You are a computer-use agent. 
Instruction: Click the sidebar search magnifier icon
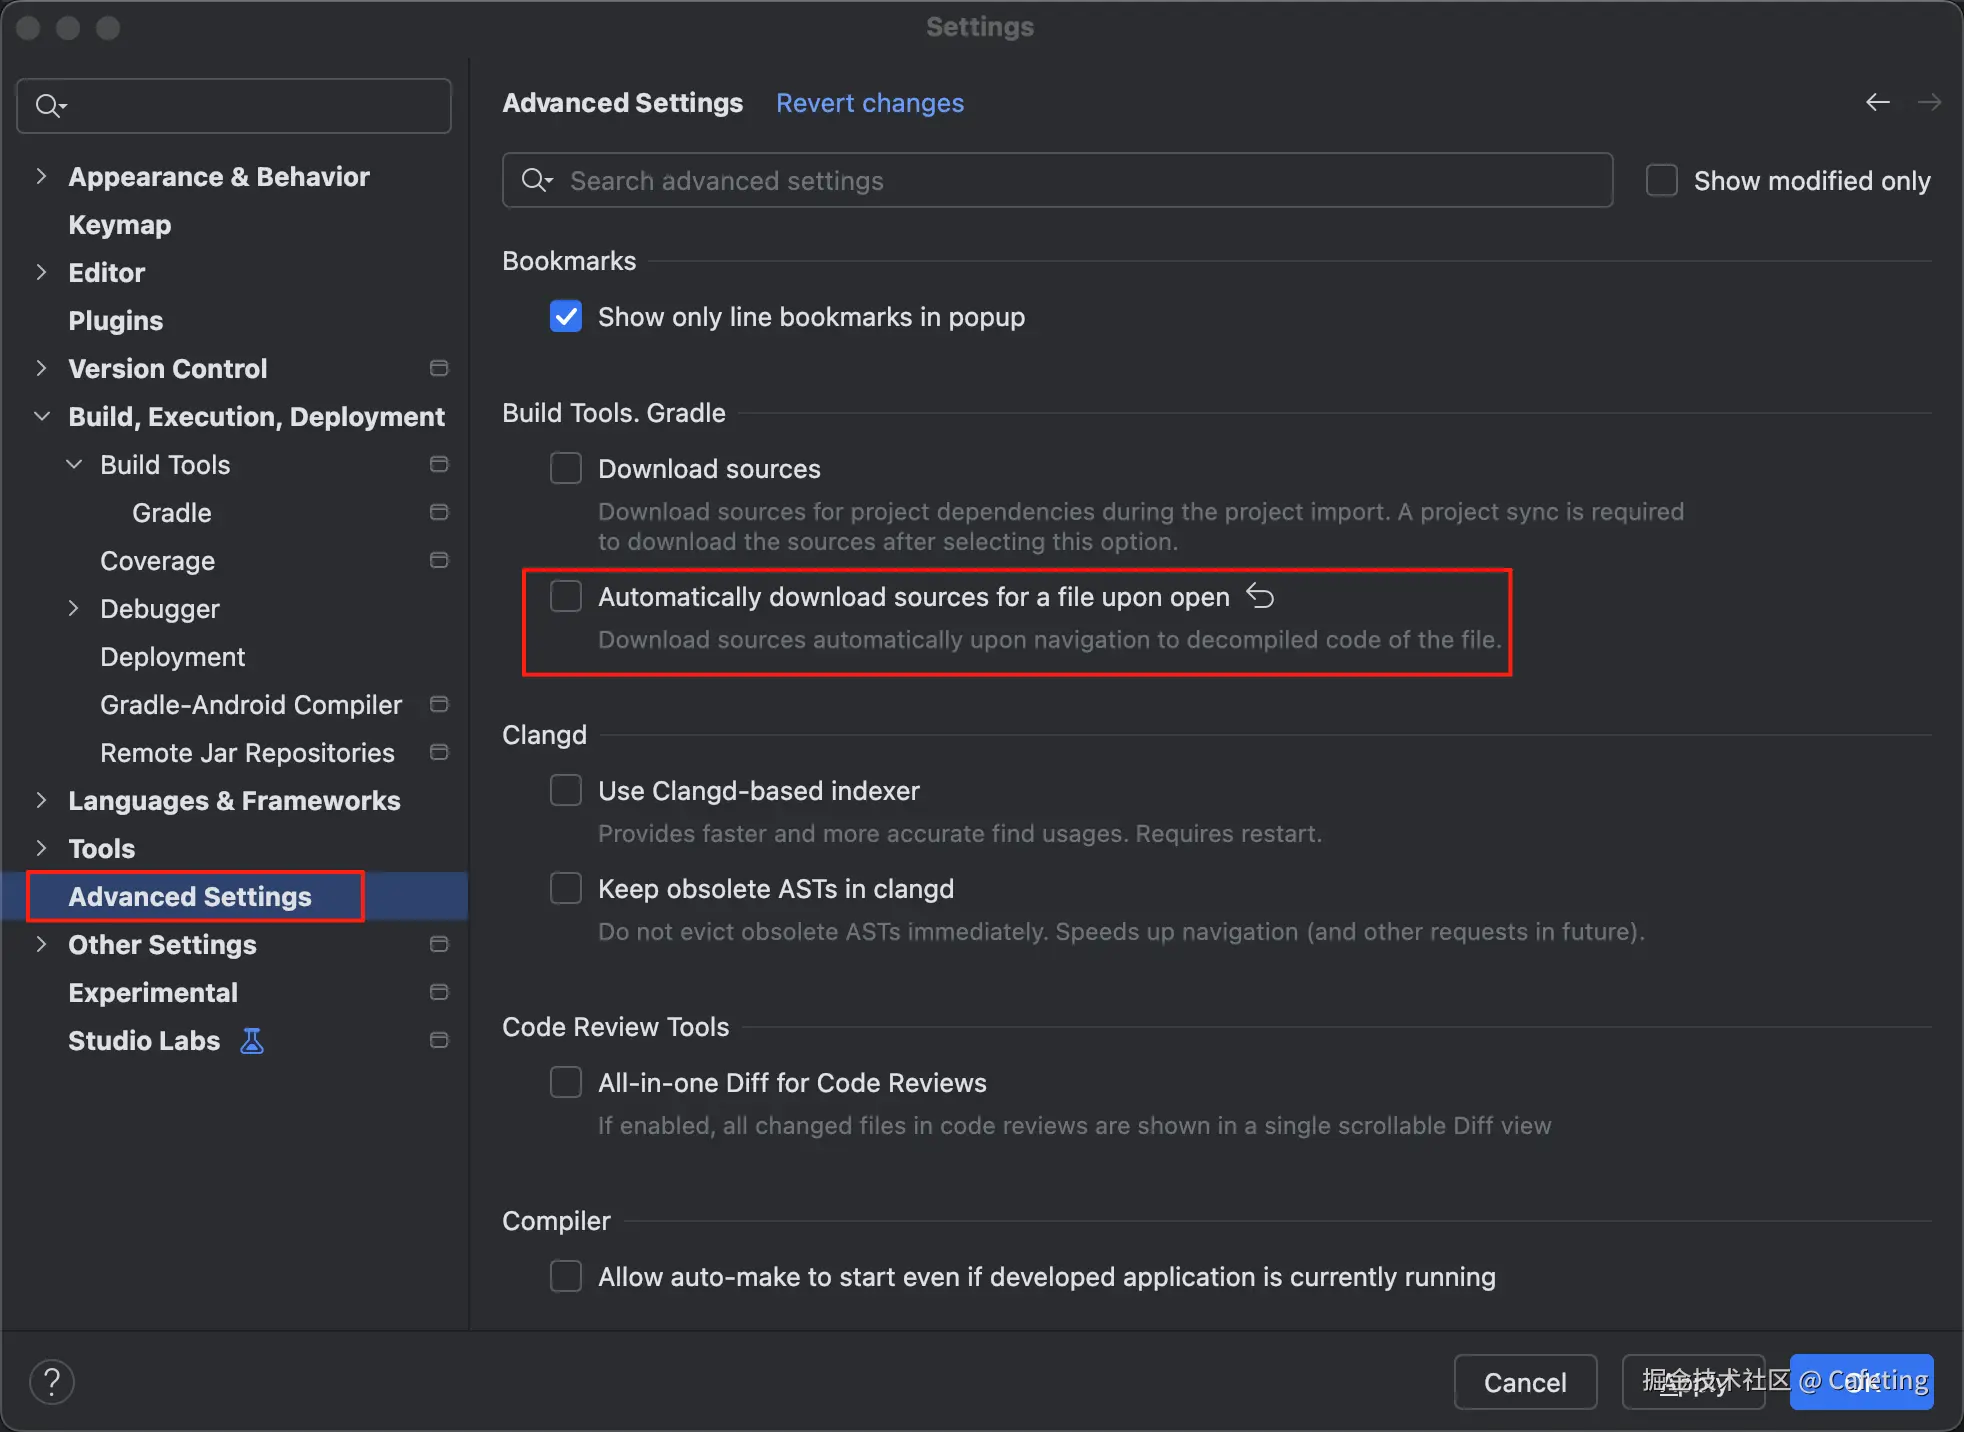(x=48, y=106)
